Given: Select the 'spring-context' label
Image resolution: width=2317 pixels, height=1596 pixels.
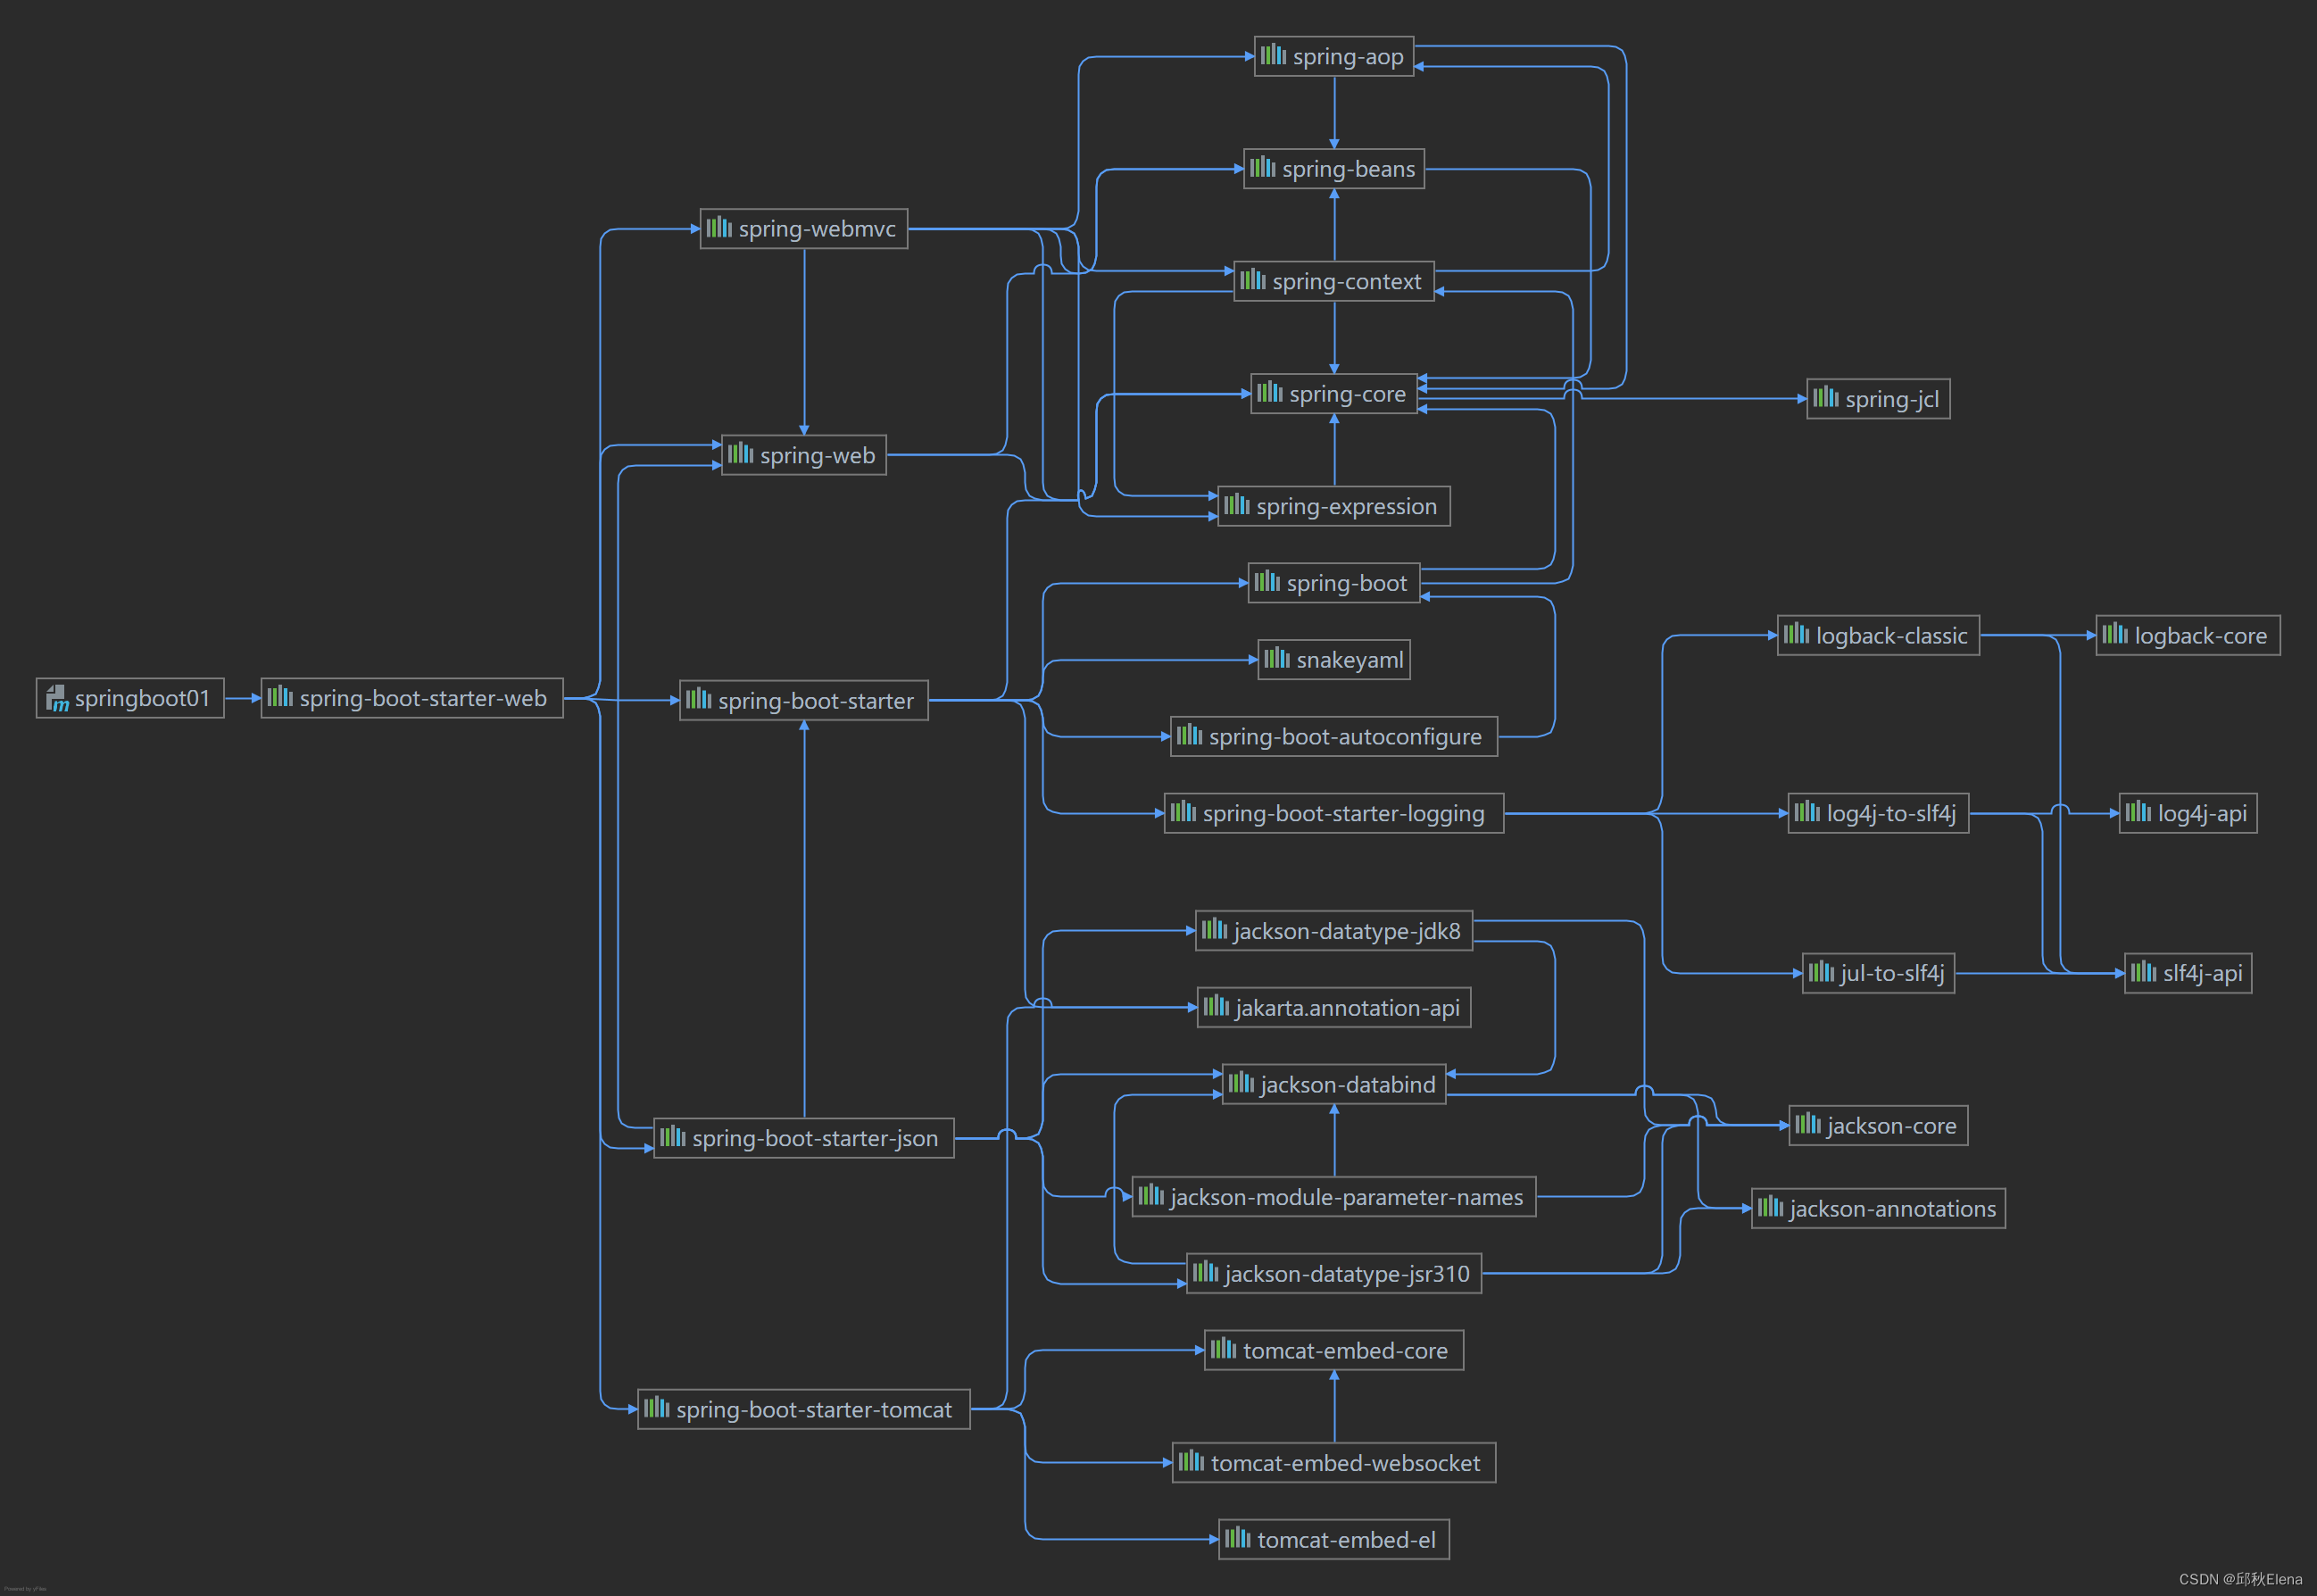Looking at the screenshot, I should (x=1346, y=282).
